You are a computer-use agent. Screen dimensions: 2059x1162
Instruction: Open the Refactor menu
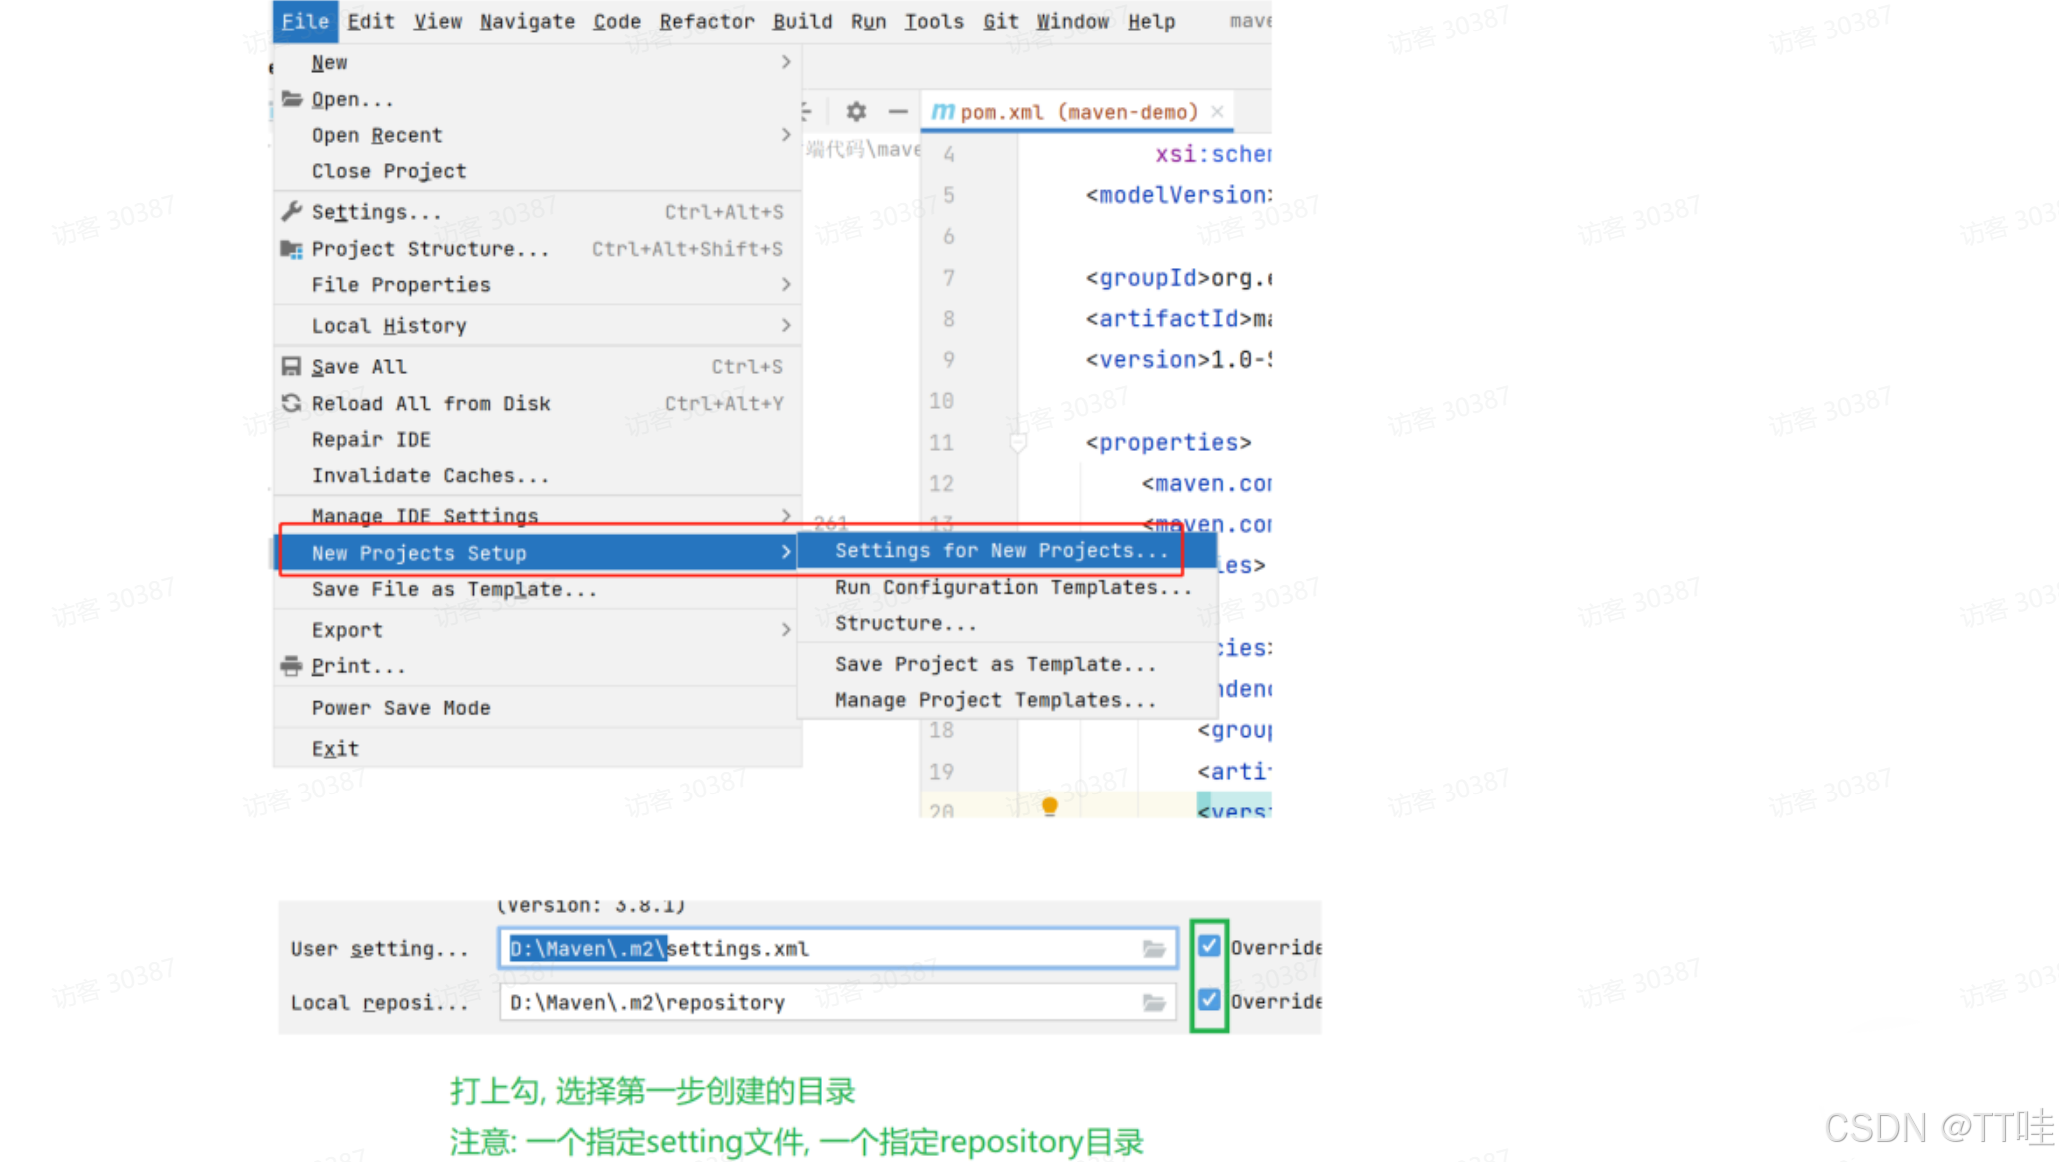click(706, 21)
